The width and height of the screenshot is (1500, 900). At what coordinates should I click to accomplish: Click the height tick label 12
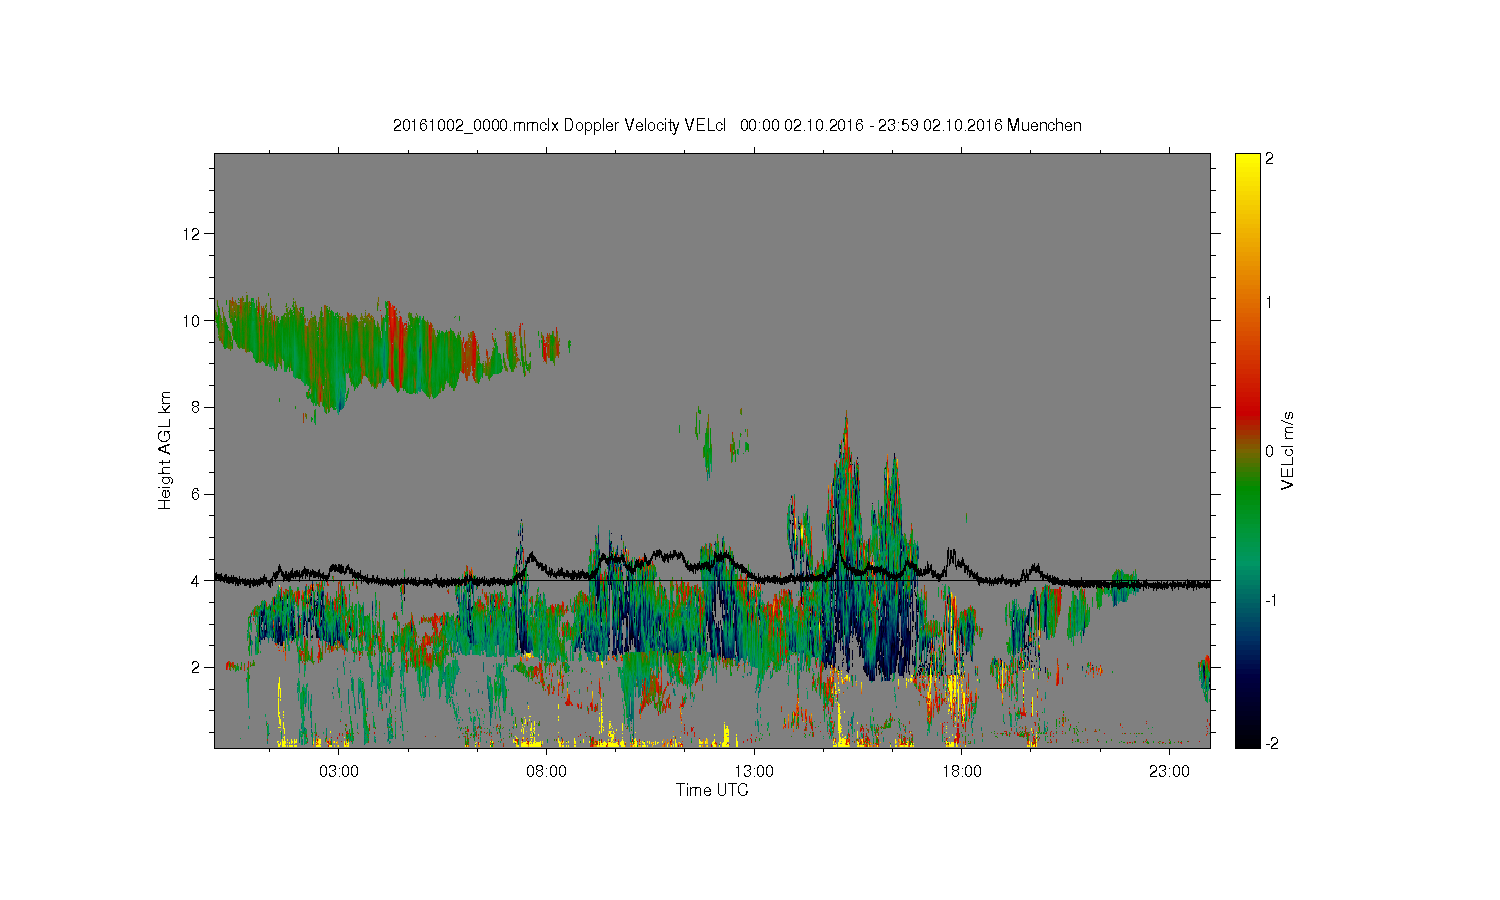point(193,234)
